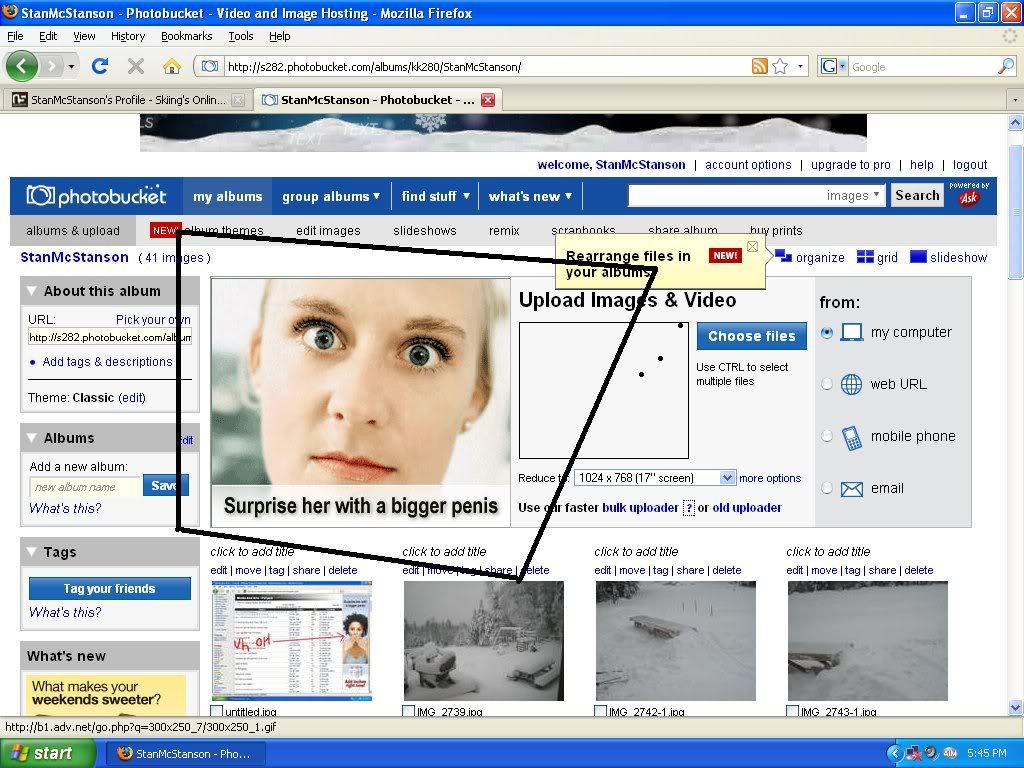Select the mobile phone upload source

coord(827,436)
